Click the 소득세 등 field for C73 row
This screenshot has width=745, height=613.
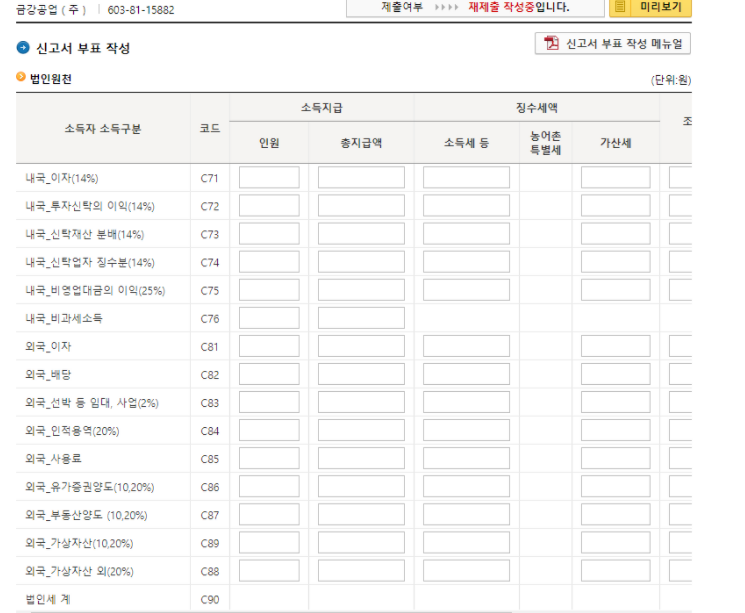point(466,234)
